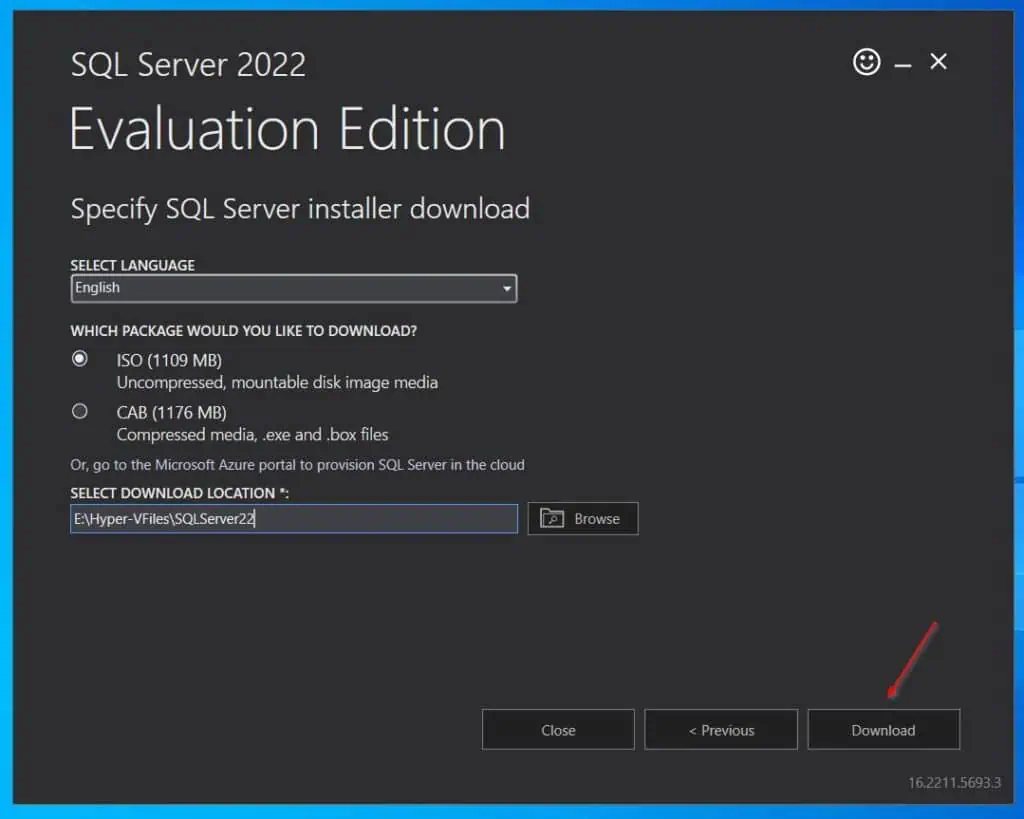
Task: Close the installer with the X icon
Action: [938, 61]
